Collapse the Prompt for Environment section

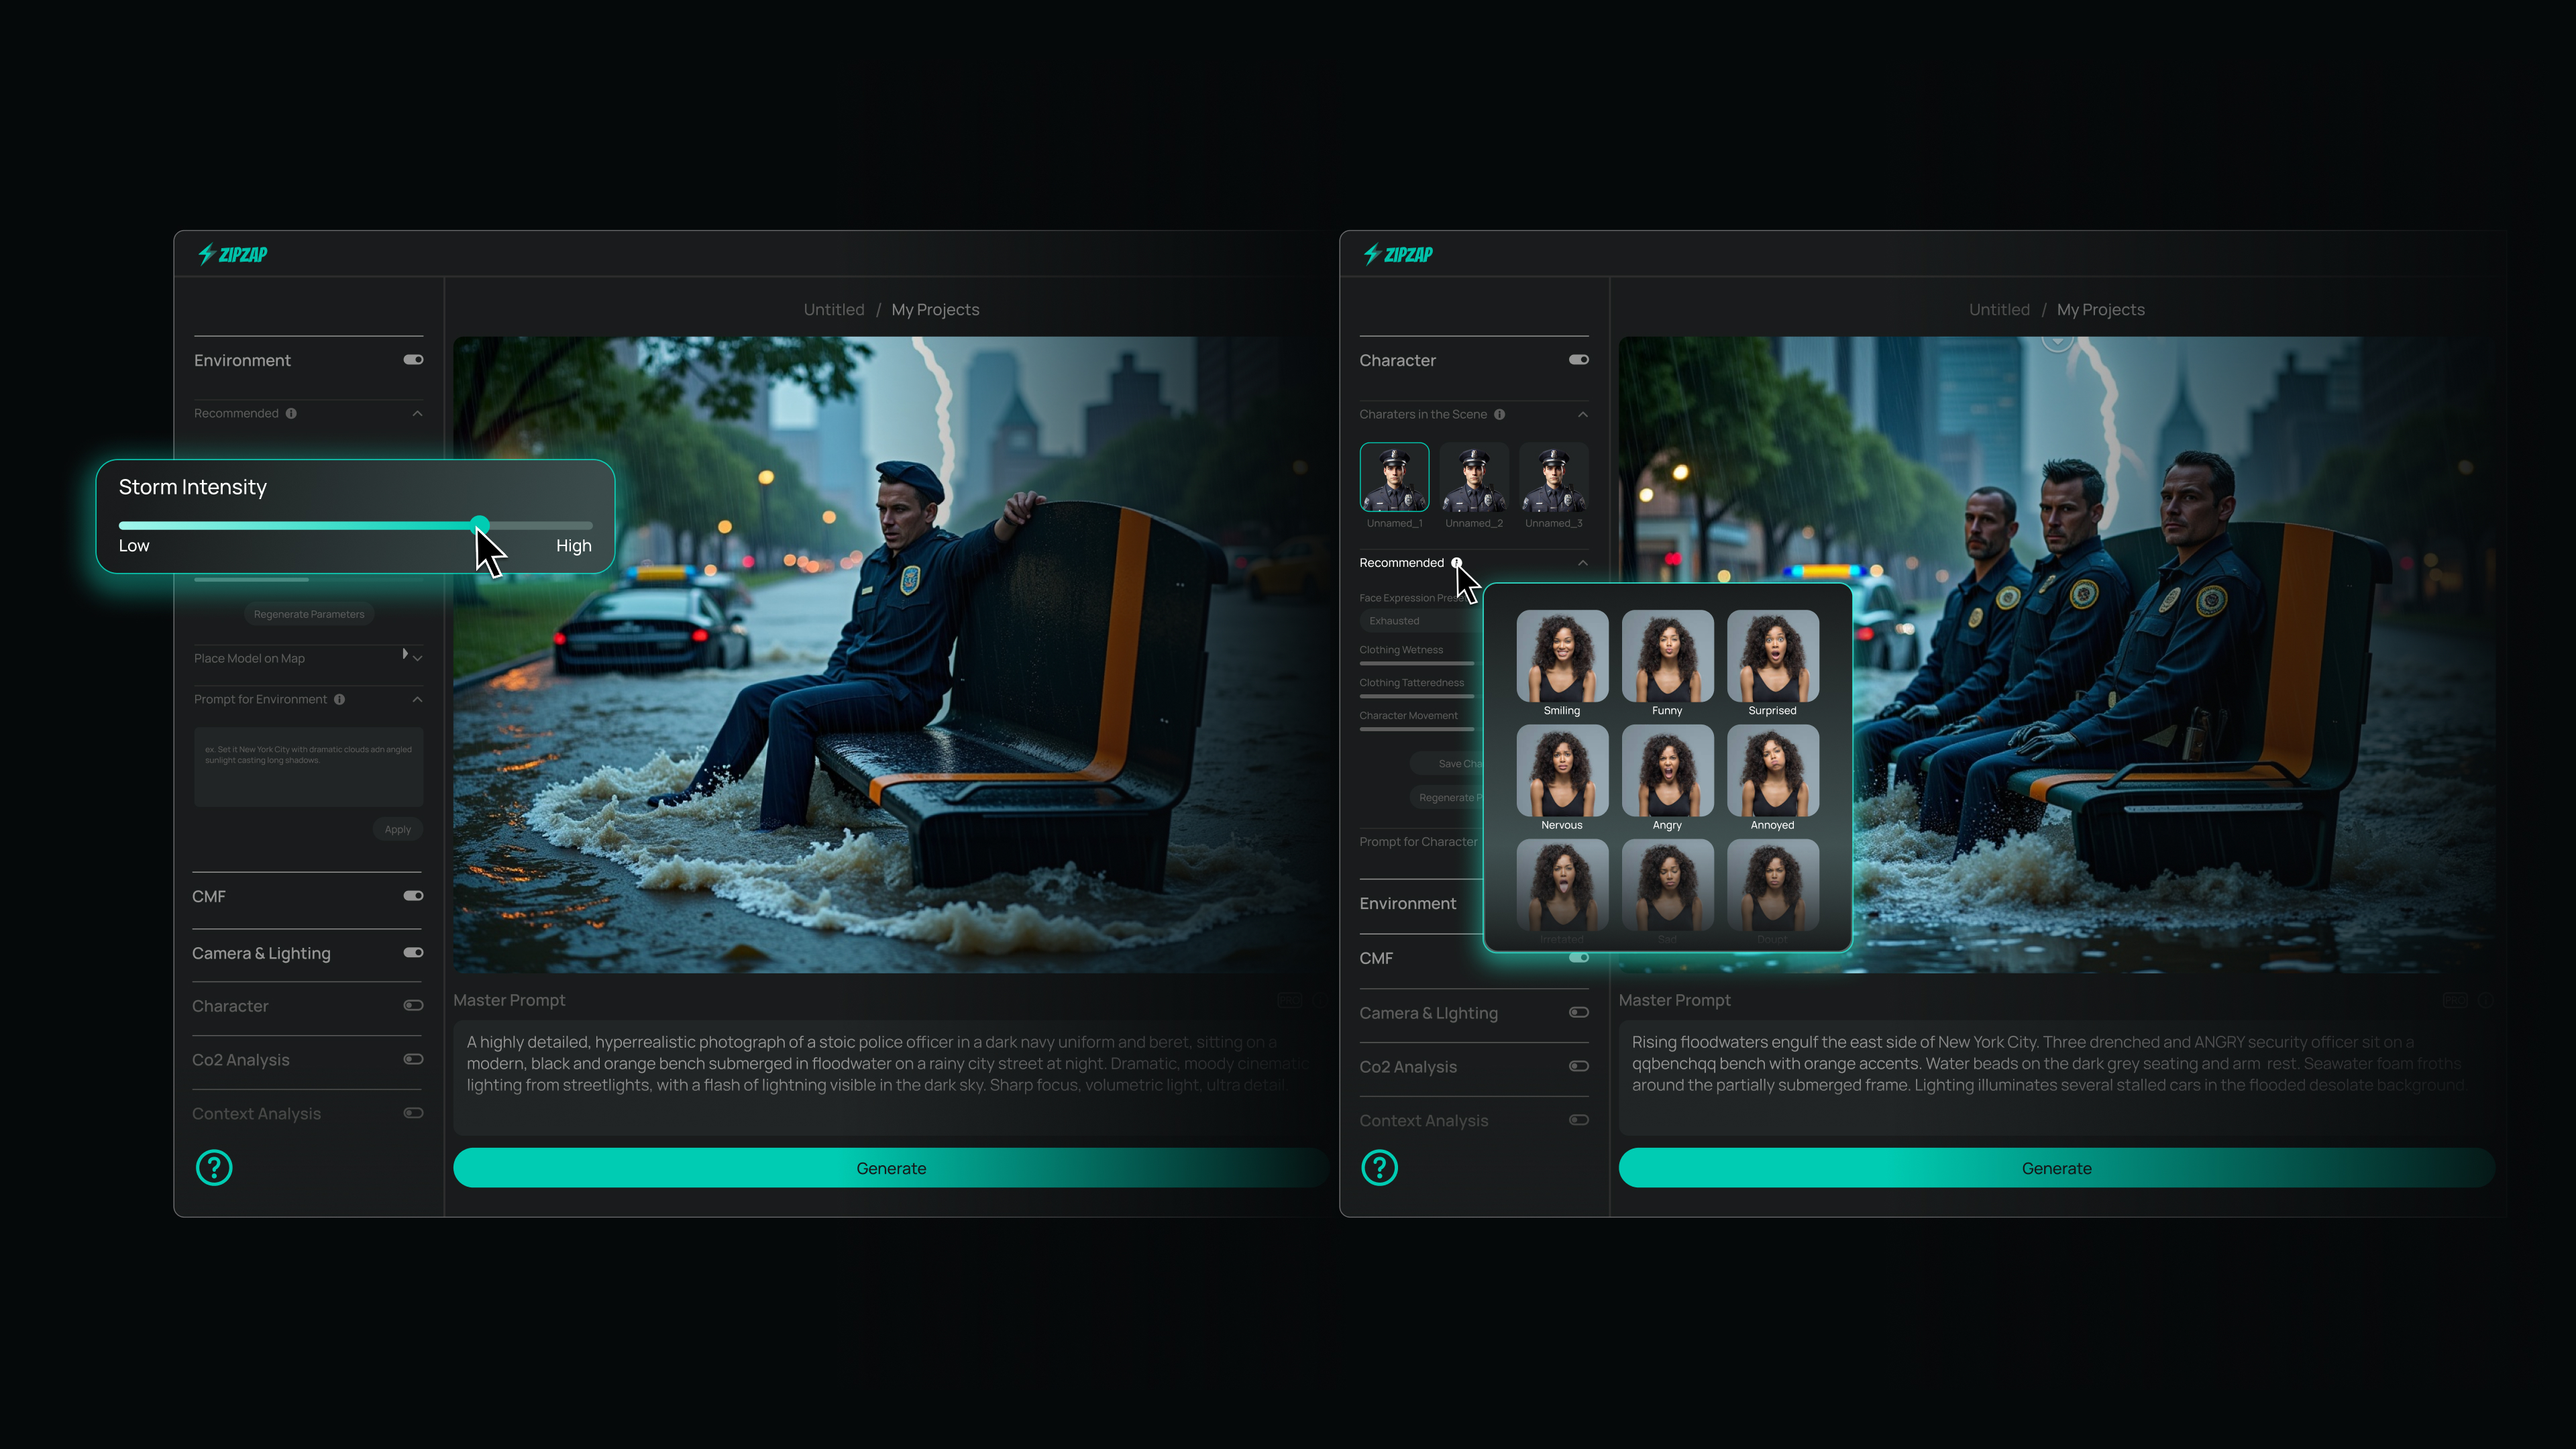(x=417, y=699)
